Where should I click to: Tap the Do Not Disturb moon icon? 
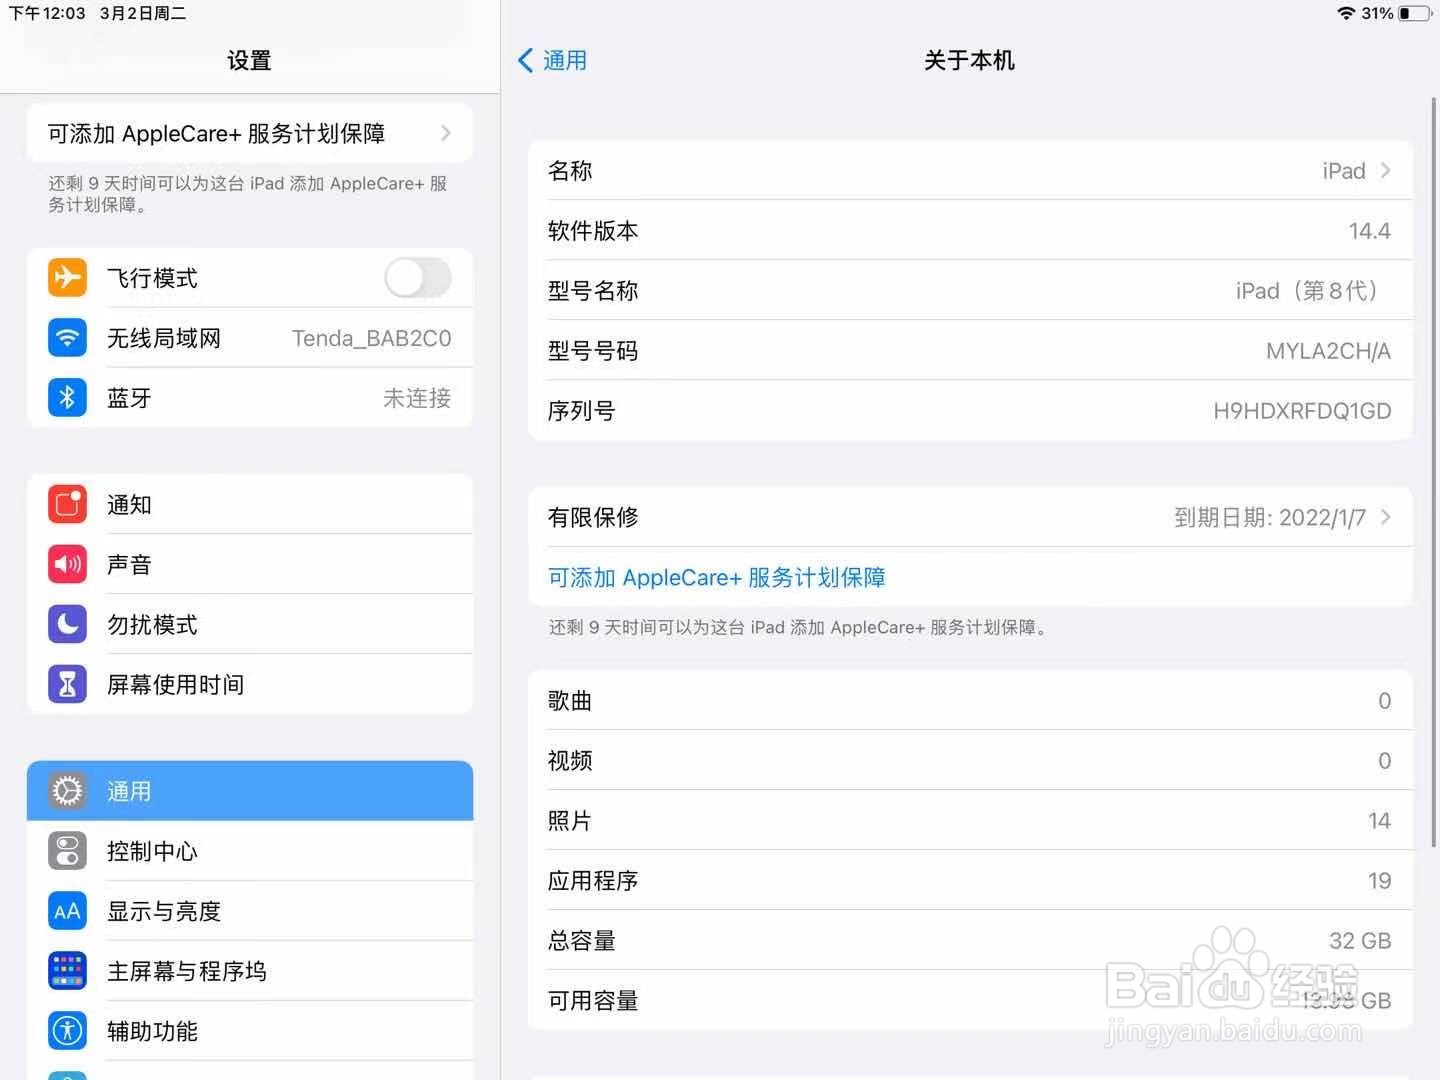click(x=67, y=624)
